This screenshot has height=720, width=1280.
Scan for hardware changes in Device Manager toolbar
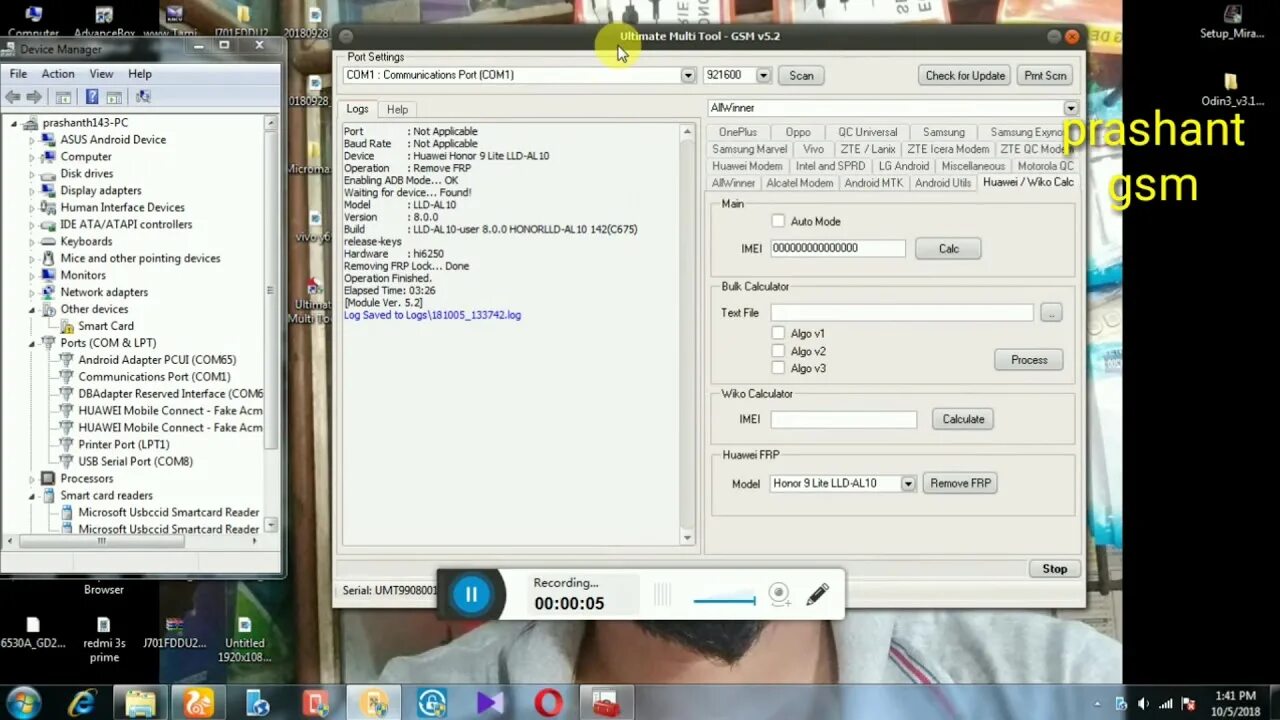pyautogui.click(x=143, y=97)
